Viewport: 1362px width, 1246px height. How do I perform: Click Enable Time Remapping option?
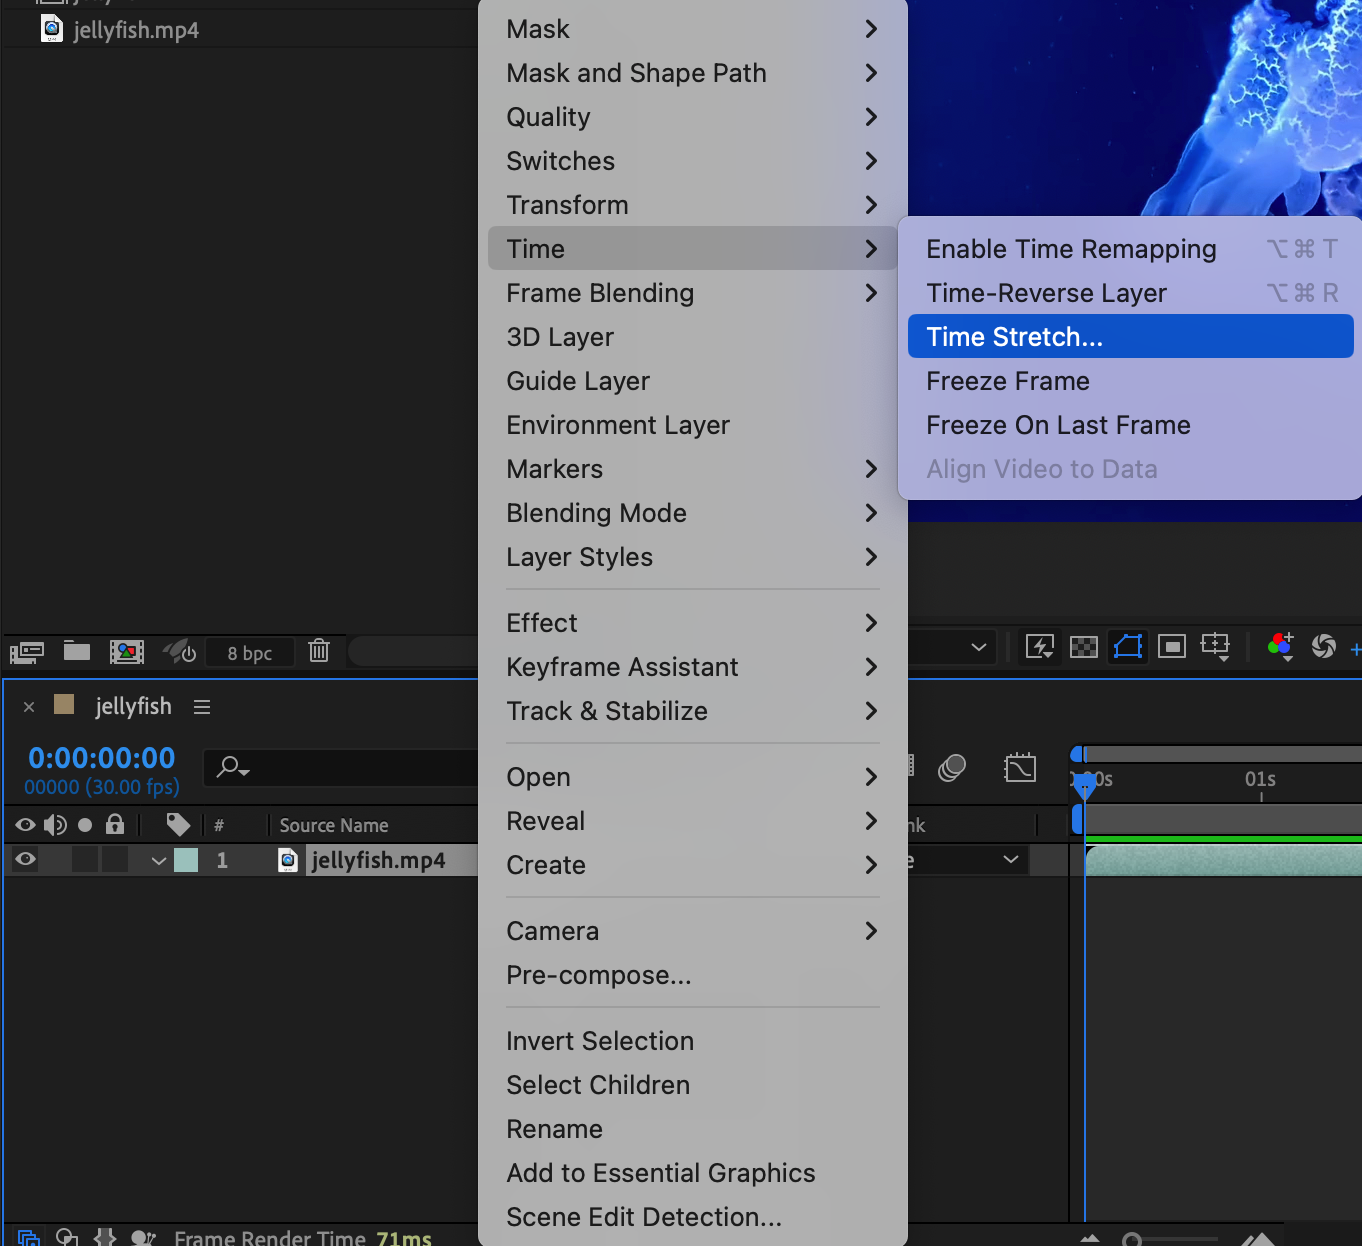(x=1071, y=249)
